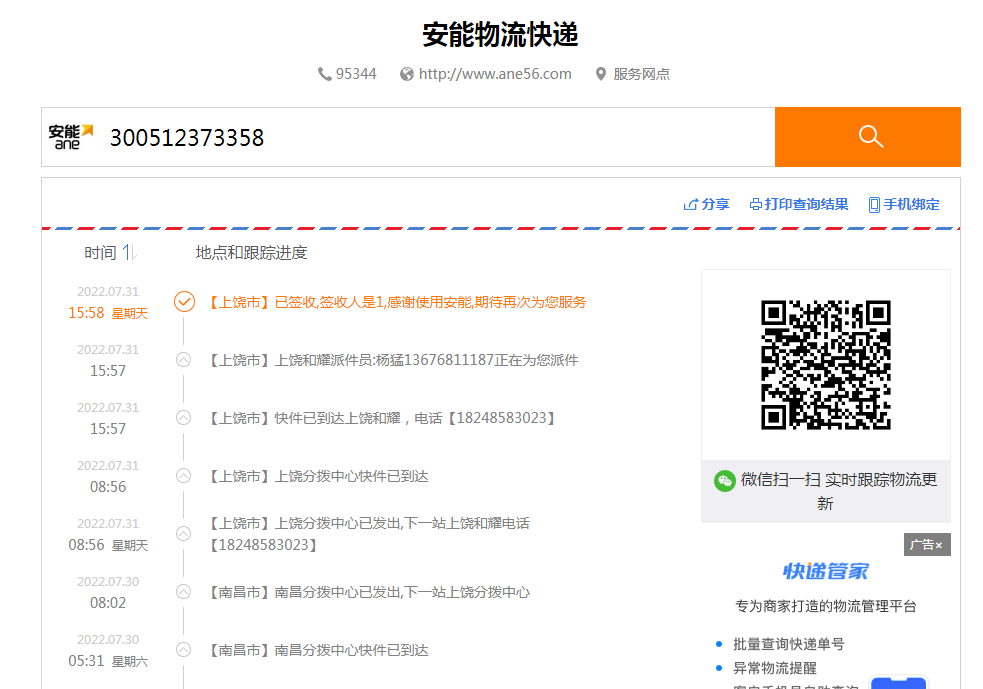Close the ad with 广告× button

pos(927,545)
